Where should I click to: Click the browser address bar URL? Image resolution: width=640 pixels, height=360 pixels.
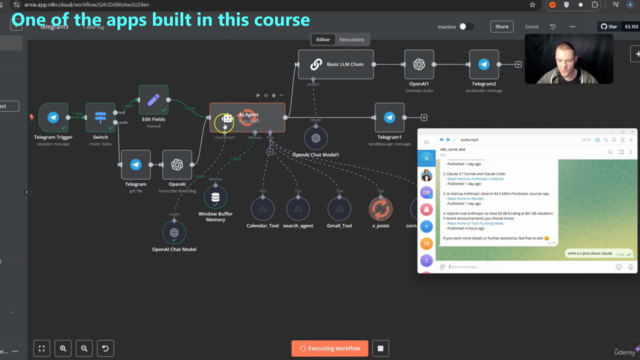coord(87,5)
